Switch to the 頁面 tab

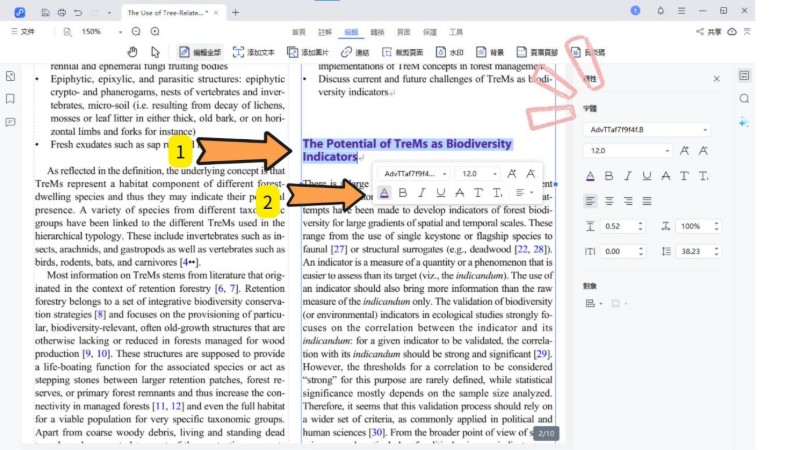(404, 32)
